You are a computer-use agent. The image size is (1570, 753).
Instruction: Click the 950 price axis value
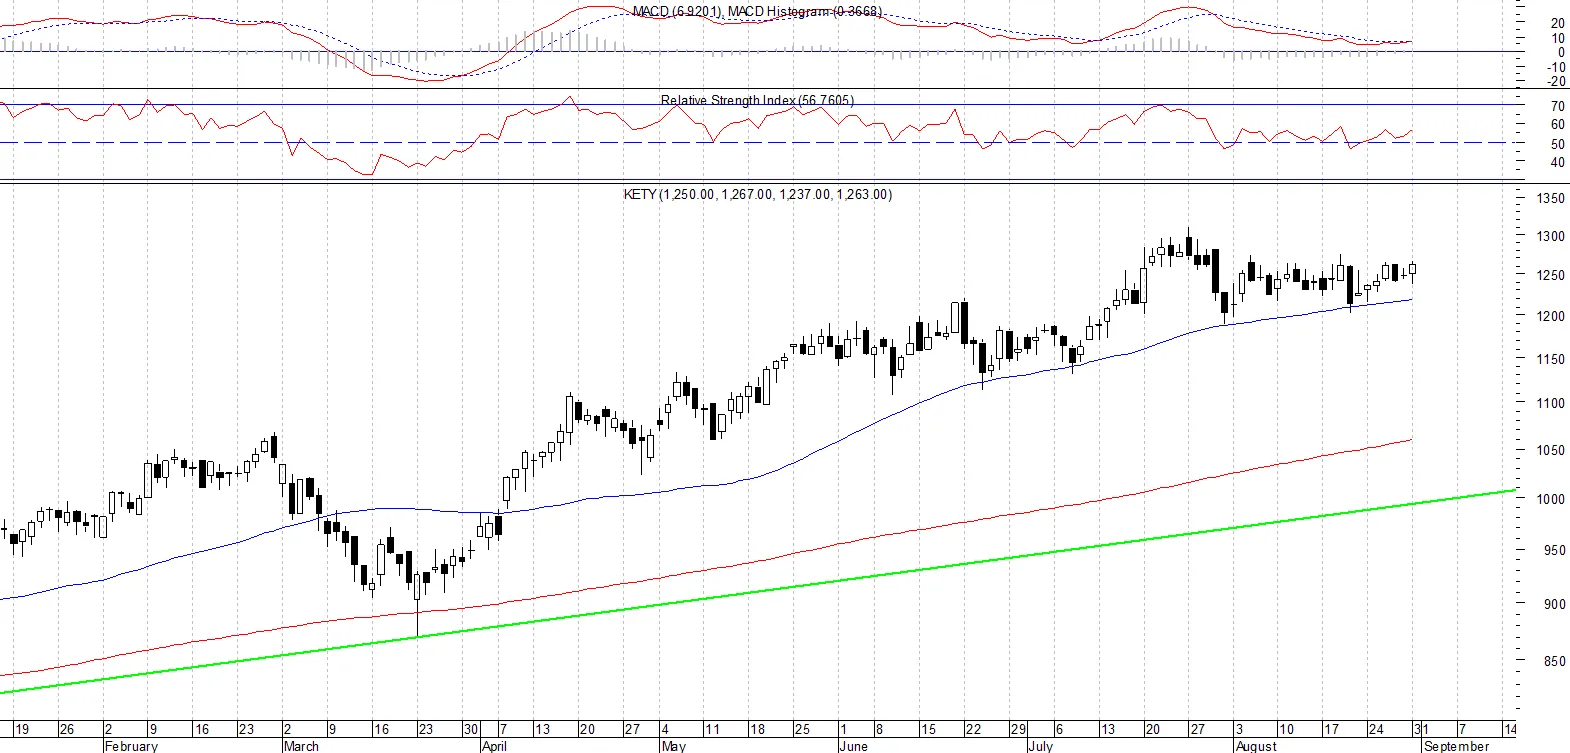click(x=1555, y=550)
